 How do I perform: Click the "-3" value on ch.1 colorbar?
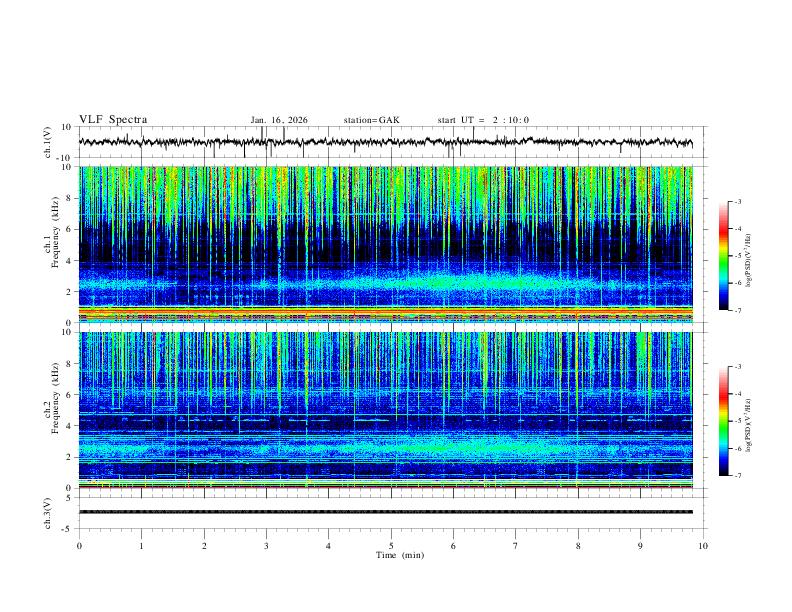[737, 201]
